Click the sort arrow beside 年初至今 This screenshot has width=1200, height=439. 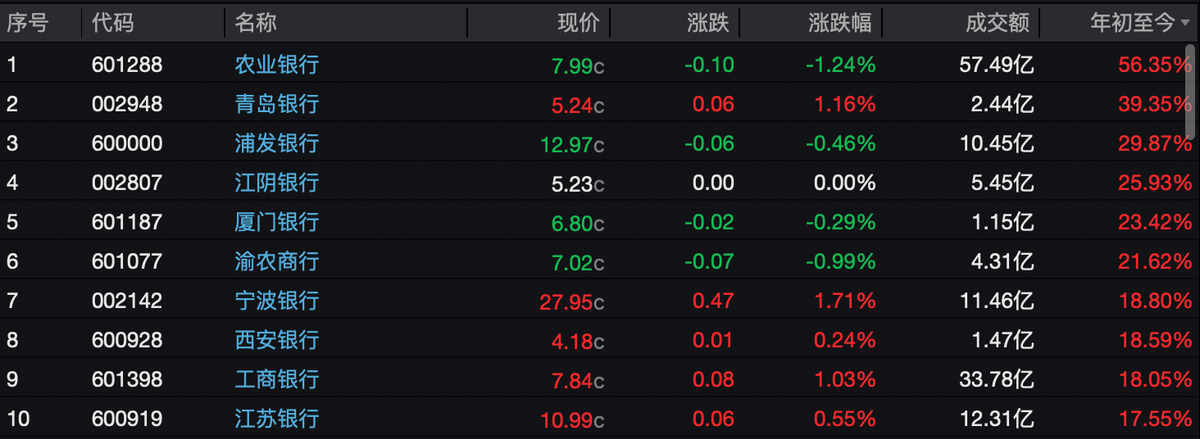pyautogui.click(x=1185, y=23)
